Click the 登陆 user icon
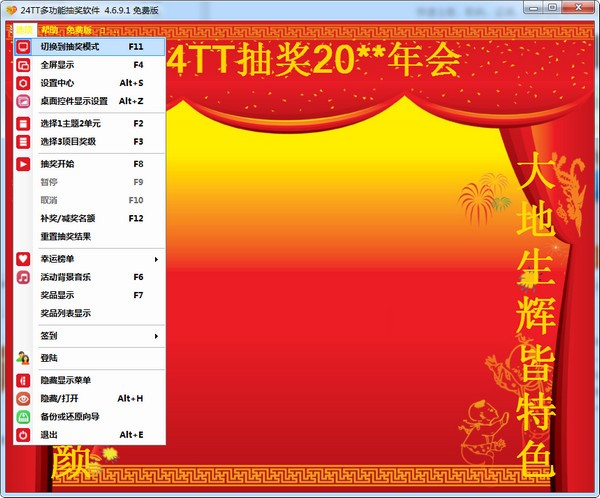The height and width of the screenshot is (498, 600). pyautogui.click(x=23, y=358)
